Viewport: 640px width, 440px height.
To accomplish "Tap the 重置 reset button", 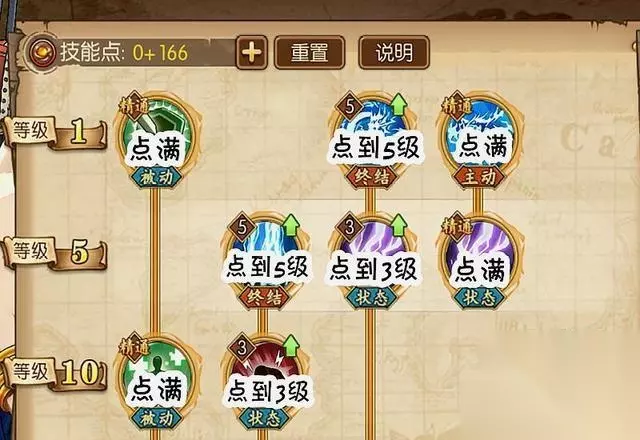I will coord(309,52).
